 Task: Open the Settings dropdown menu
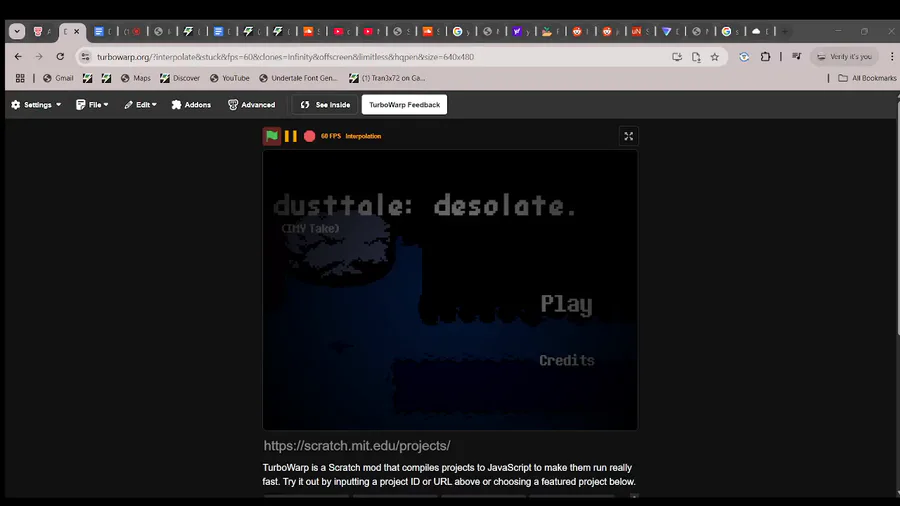point(36,104)
